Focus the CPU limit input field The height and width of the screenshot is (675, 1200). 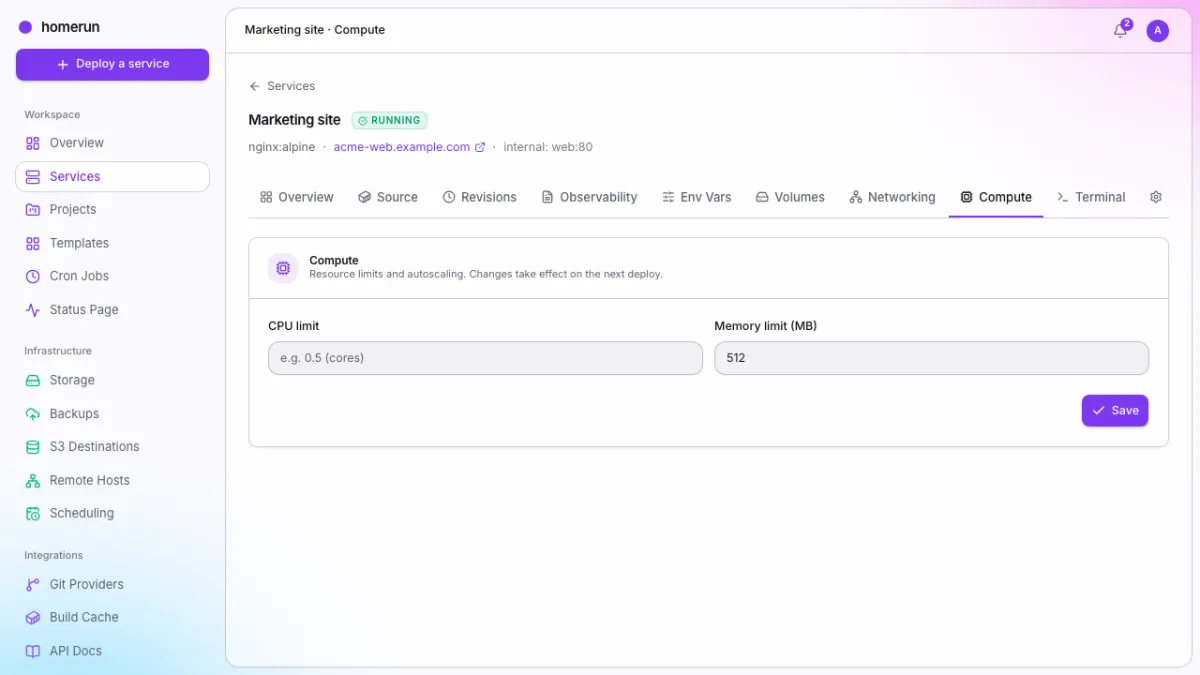point(485,358)
